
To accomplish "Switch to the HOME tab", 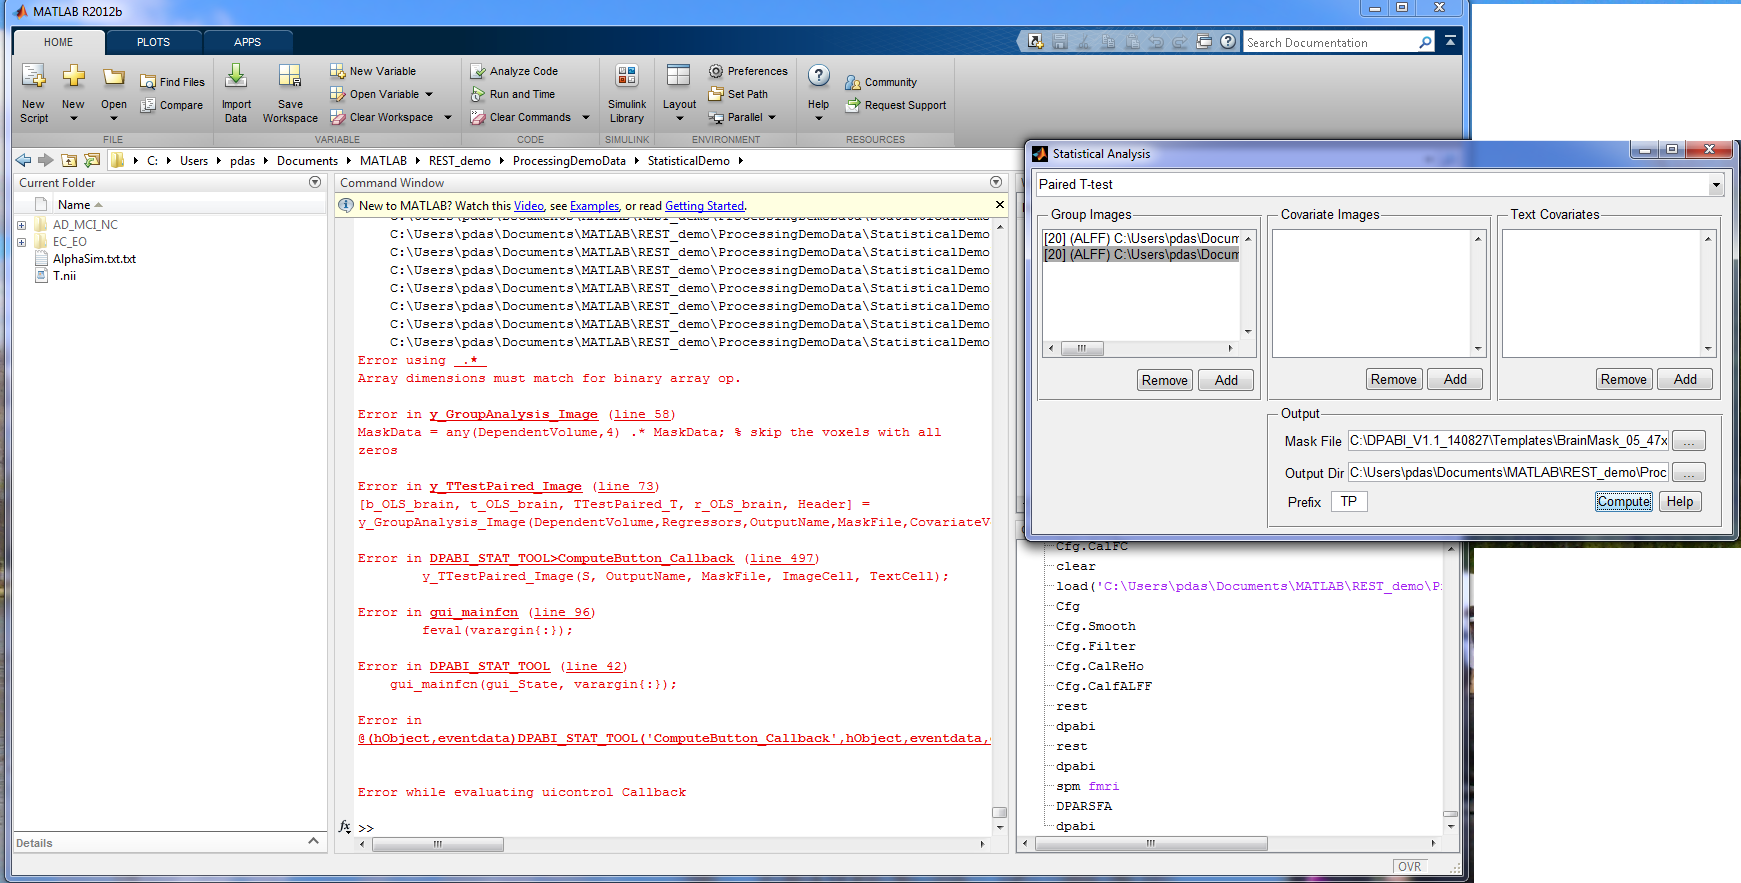I will (58, 42).
